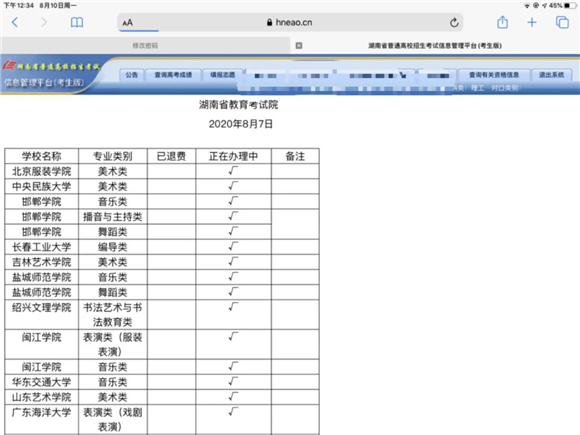The width and height of the screenshot is (580, 435).
Task: Click the 编导类 cell
Action: click(113, 247)
